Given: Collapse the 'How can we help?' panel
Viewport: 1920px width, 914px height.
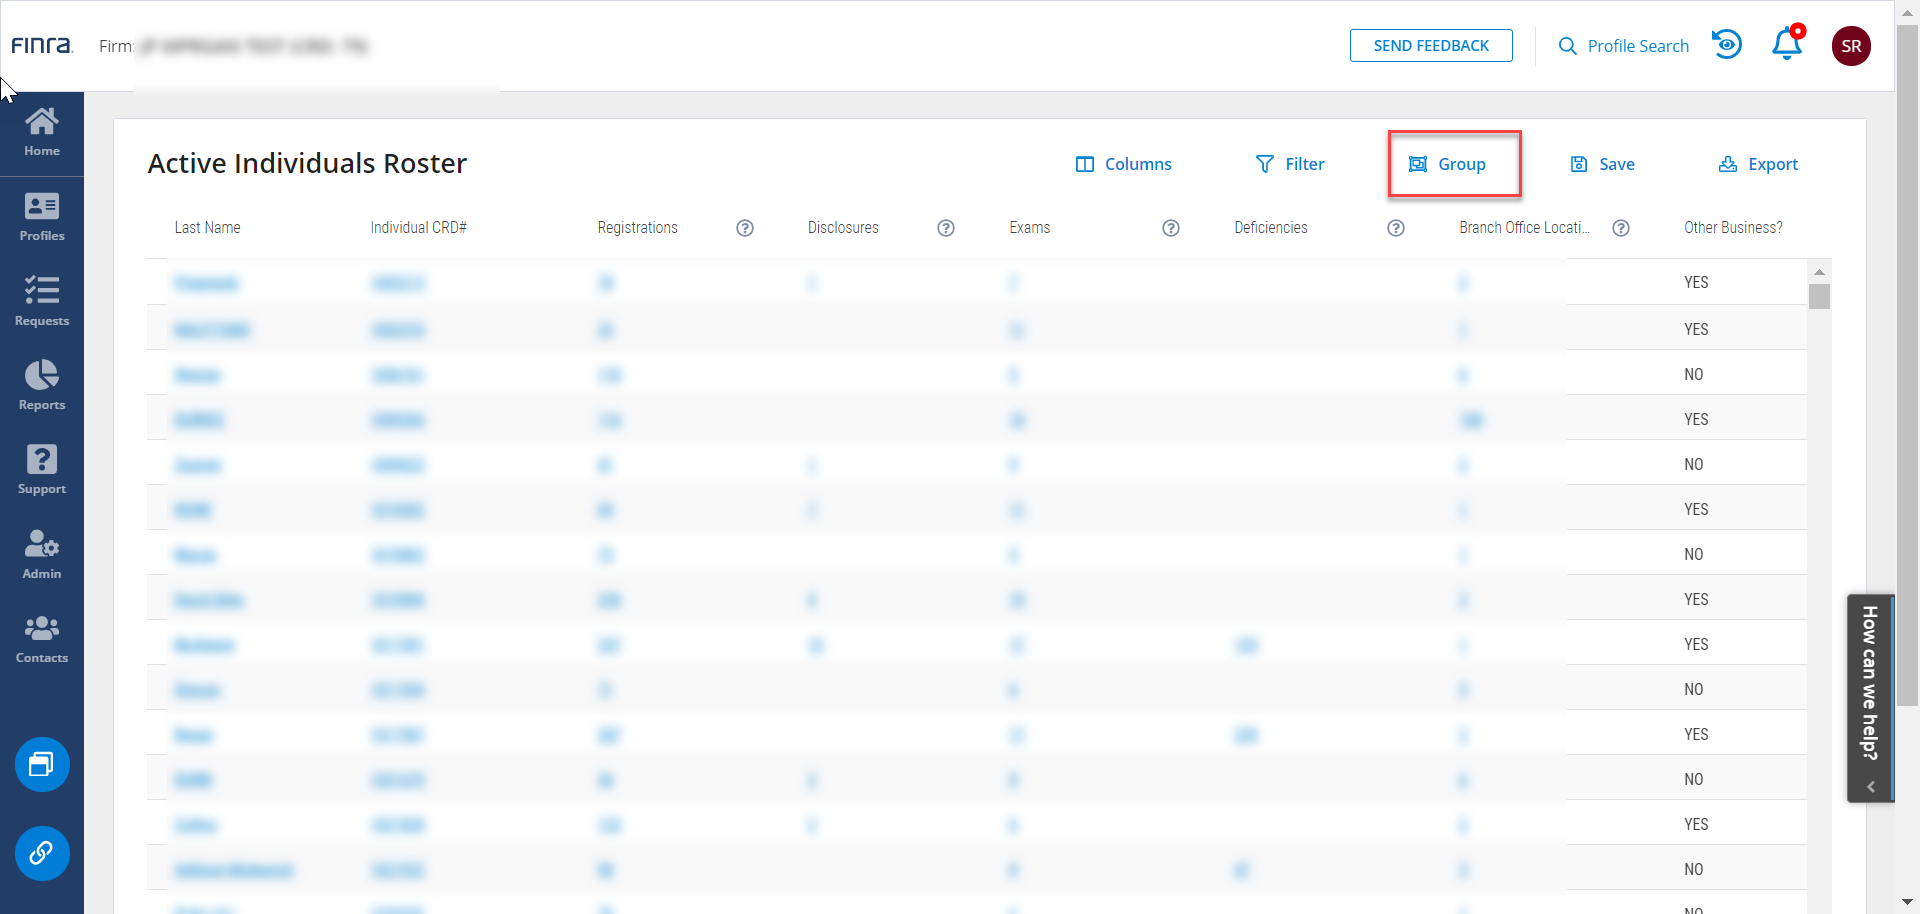Looking at the screenshot, I should [1871, 787].
